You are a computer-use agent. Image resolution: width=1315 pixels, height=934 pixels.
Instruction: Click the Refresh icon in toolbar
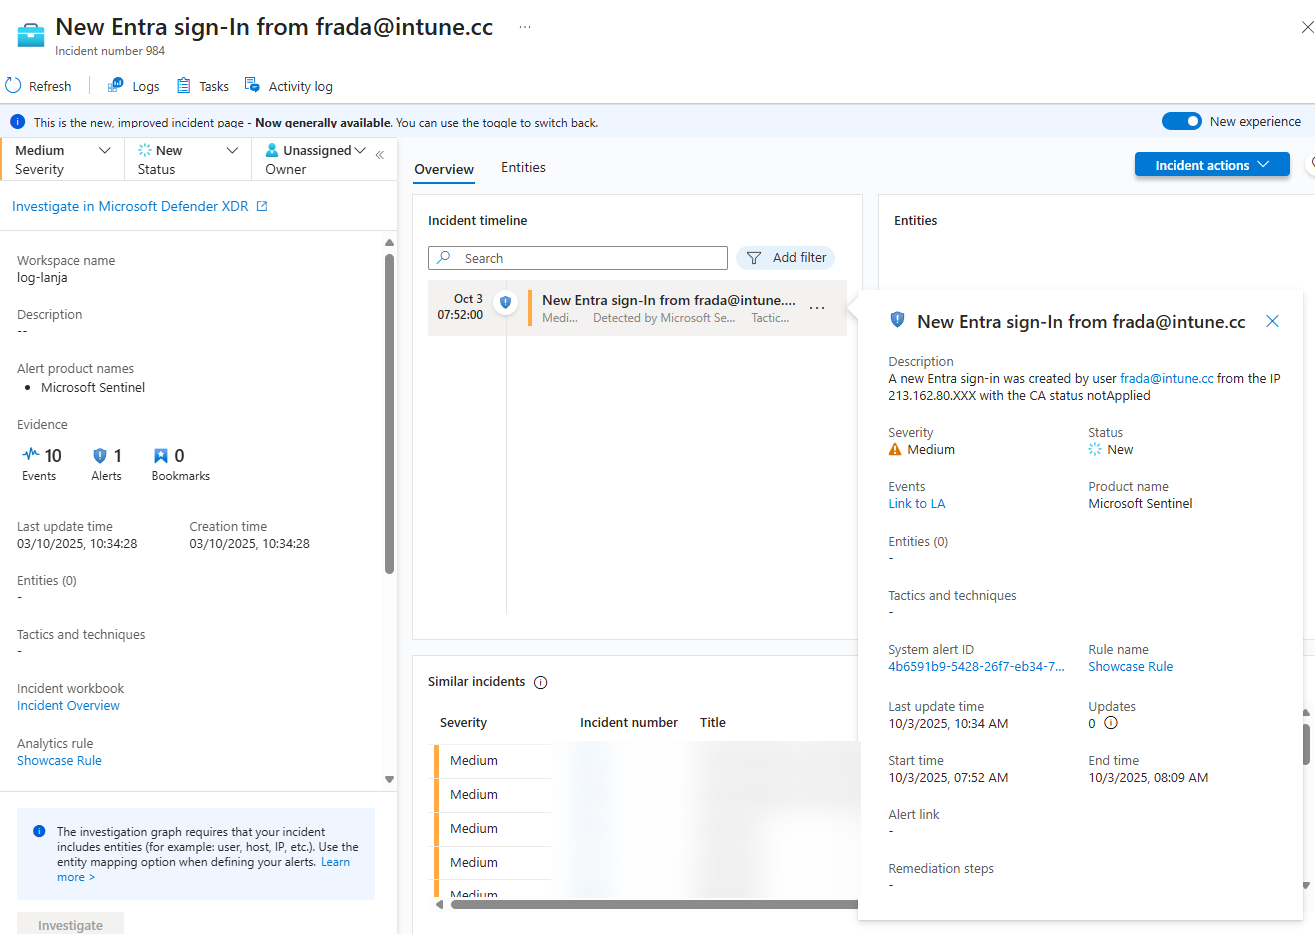tap(14, 86)
